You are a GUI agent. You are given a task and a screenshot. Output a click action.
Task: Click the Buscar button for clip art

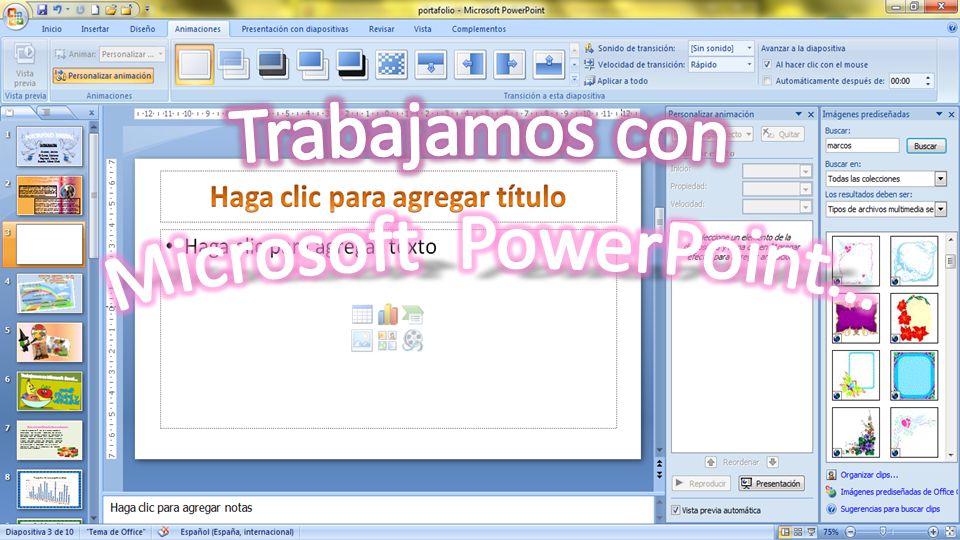tap(925, 146)
